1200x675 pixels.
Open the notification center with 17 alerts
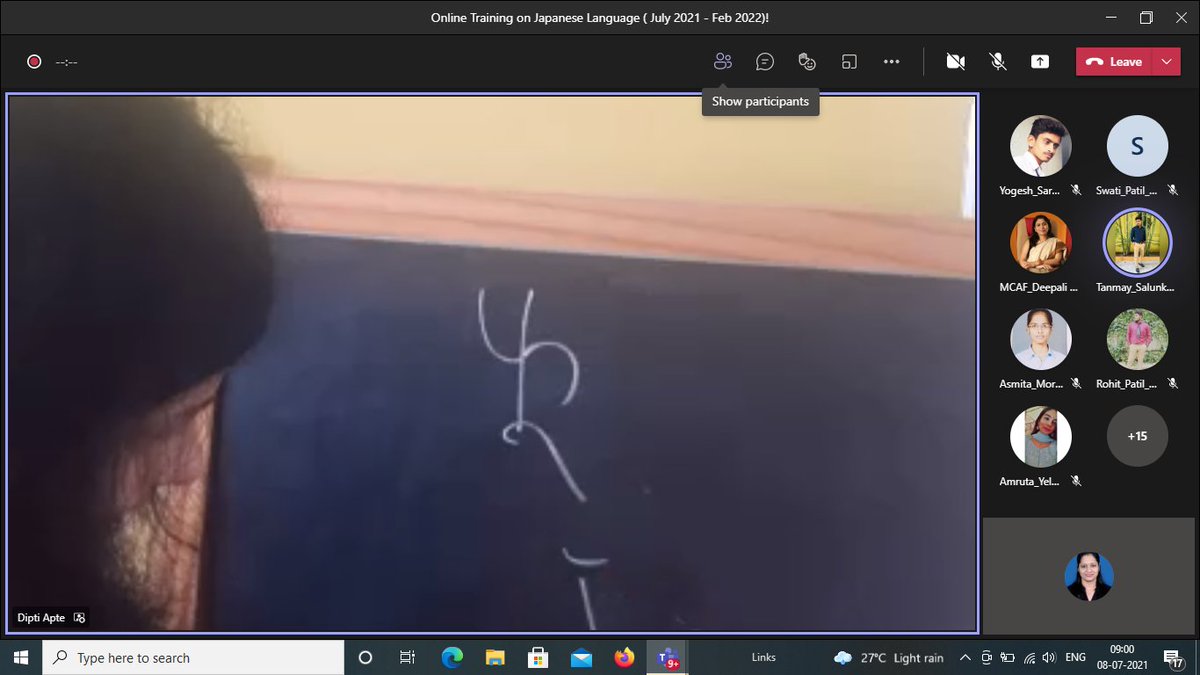1176,657
